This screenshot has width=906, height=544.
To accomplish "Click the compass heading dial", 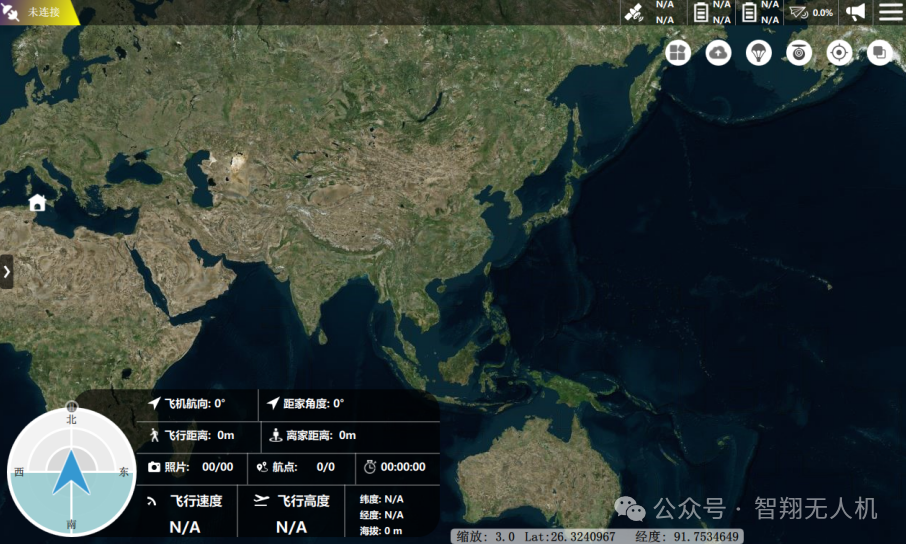I will [71, 472].
